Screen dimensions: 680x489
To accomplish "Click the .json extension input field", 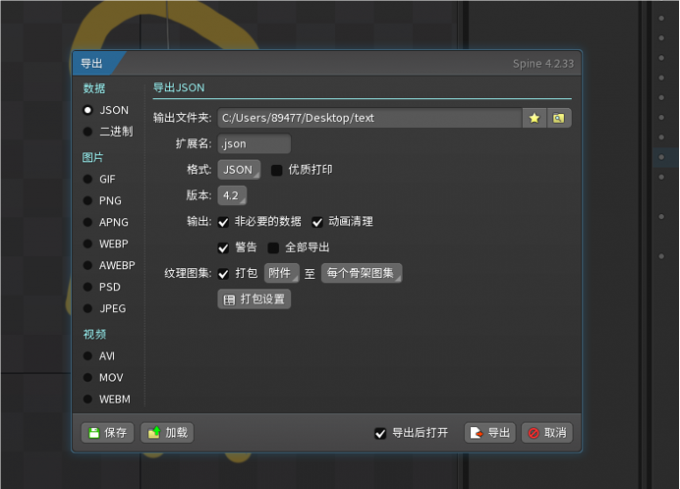I will [254, 144].
